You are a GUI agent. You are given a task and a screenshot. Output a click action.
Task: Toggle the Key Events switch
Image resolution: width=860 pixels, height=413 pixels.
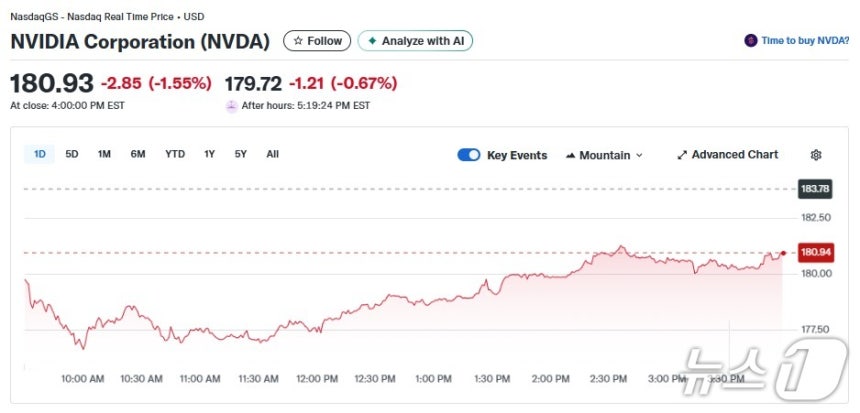(x=468, y=155)
